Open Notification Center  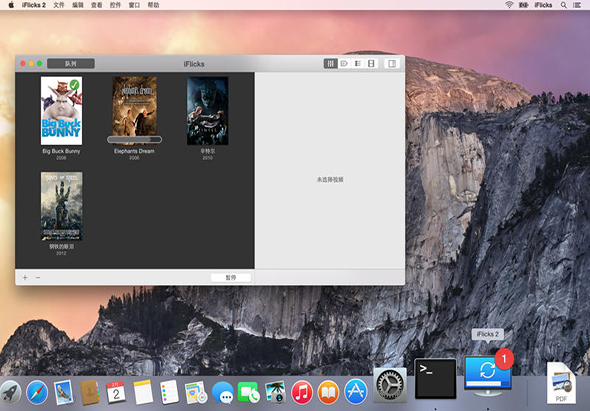click(577, 5)
